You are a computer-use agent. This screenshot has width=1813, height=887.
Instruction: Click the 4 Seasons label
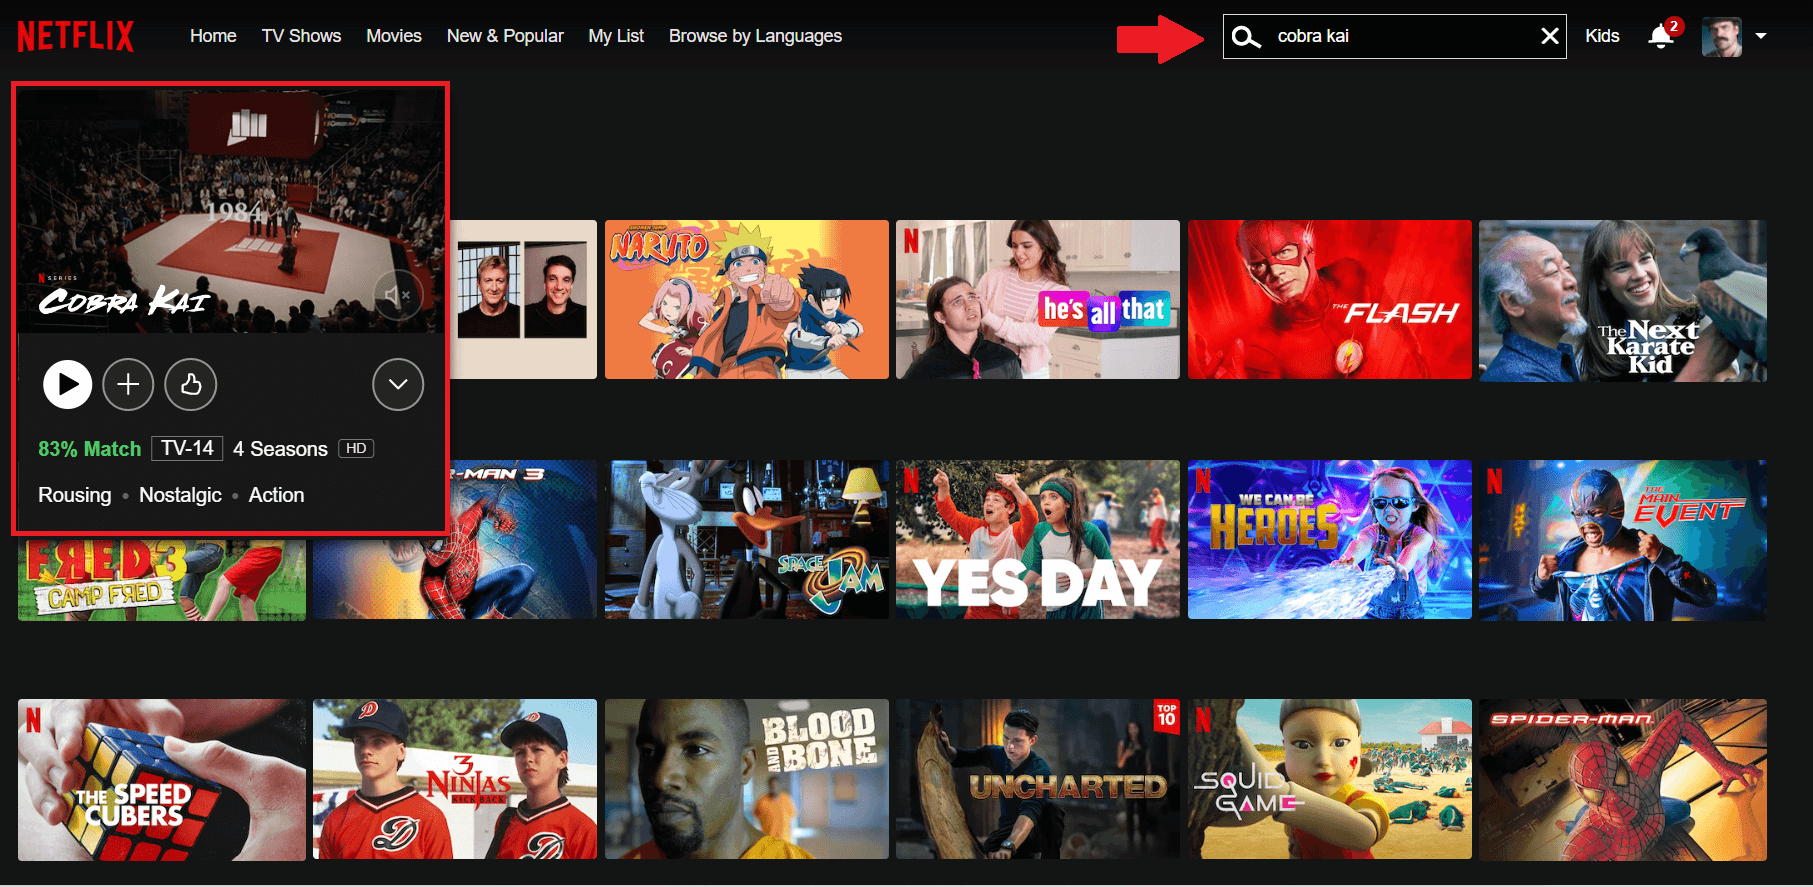tap(280, 449)
